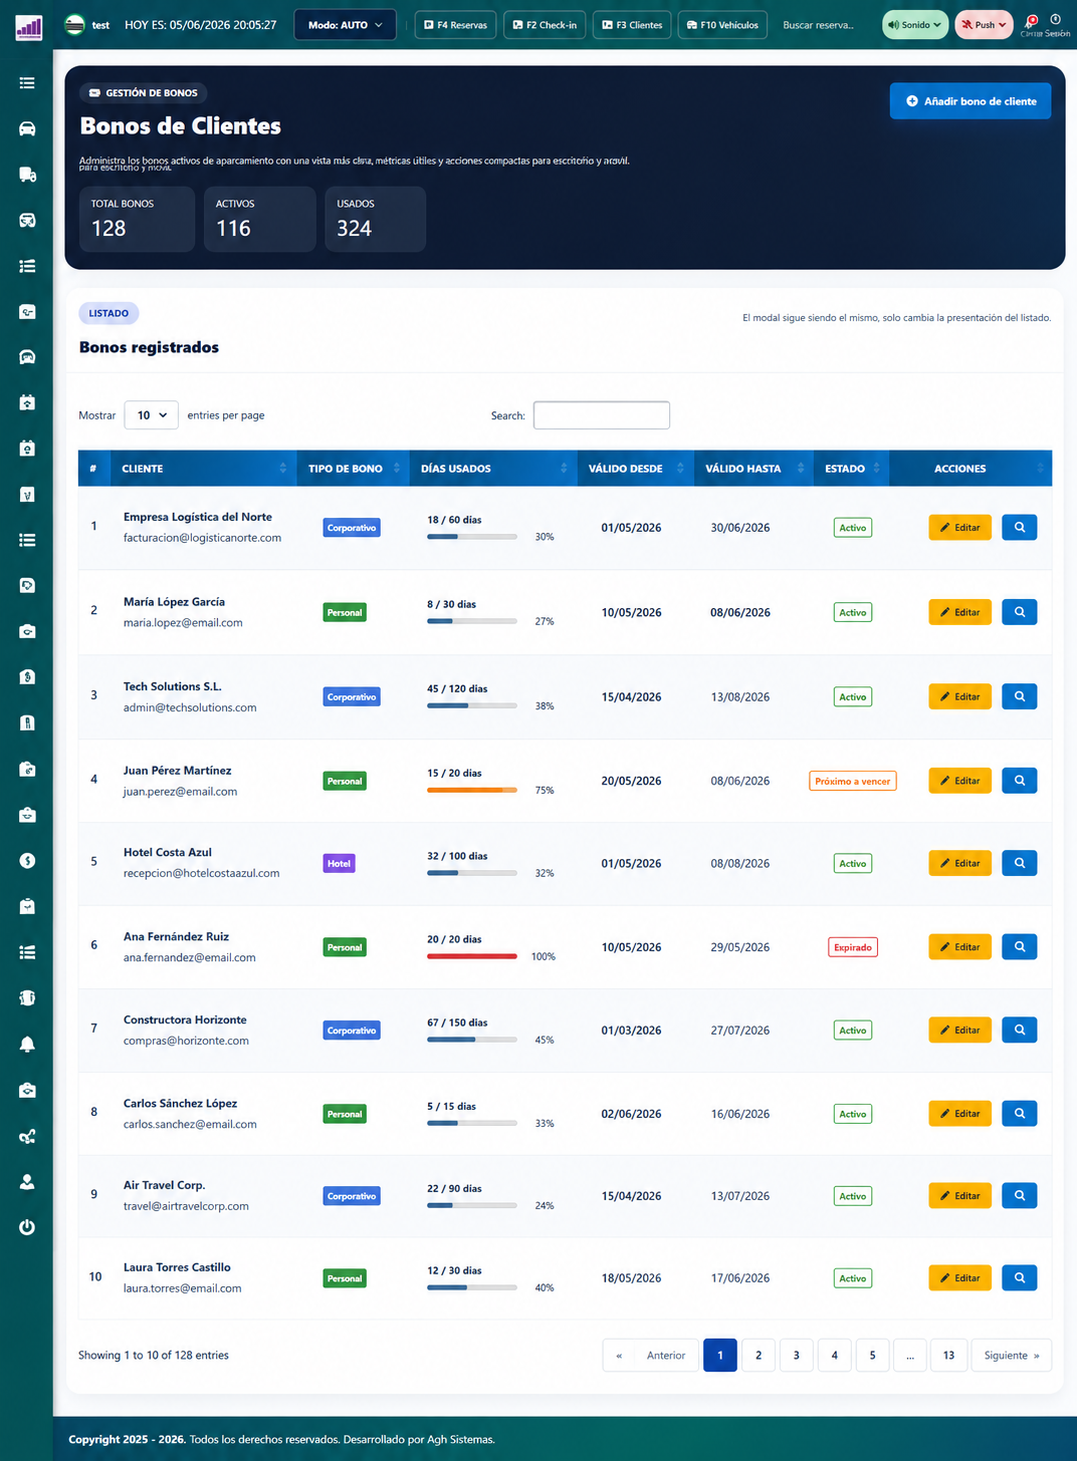The height and width of the screenshot is (1461, 1077).
Task: Sort by the CLIENTE column arrows
Action: click(283, 468)
